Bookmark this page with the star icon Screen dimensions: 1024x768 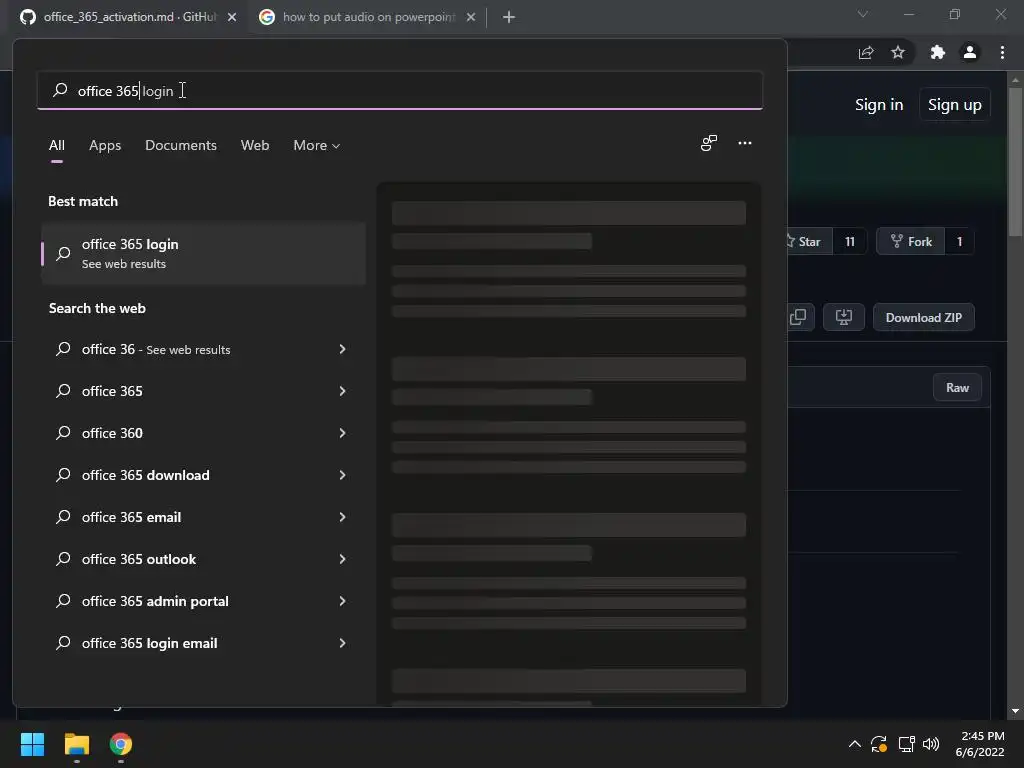(898, 52)
